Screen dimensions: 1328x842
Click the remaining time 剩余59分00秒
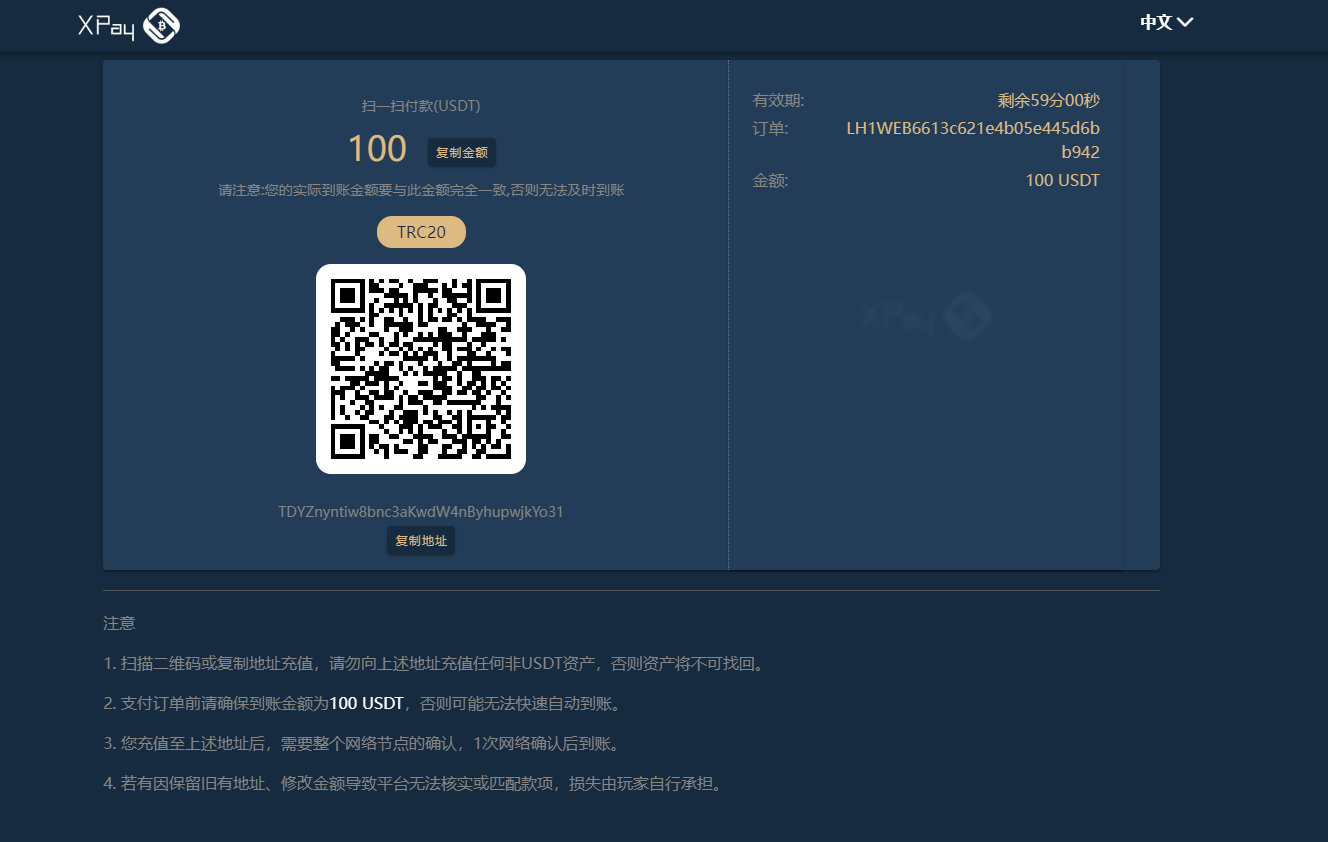(x=1048, y=100)
